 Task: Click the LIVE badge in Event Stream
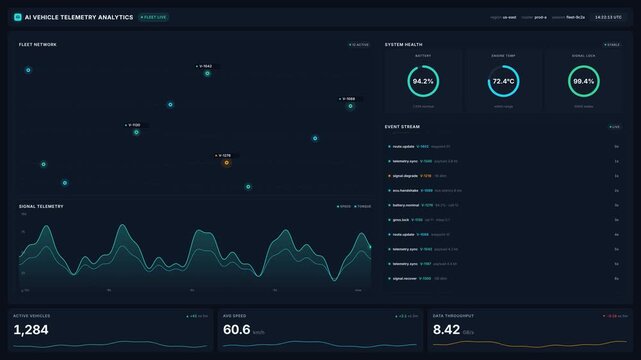[614, 127]
